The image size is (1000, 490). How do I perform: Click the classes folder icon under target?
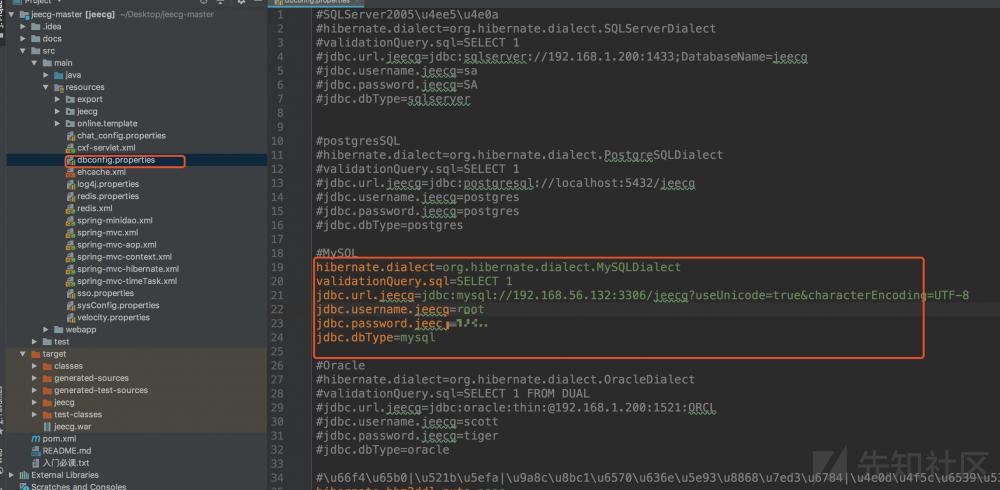point(47,366)
